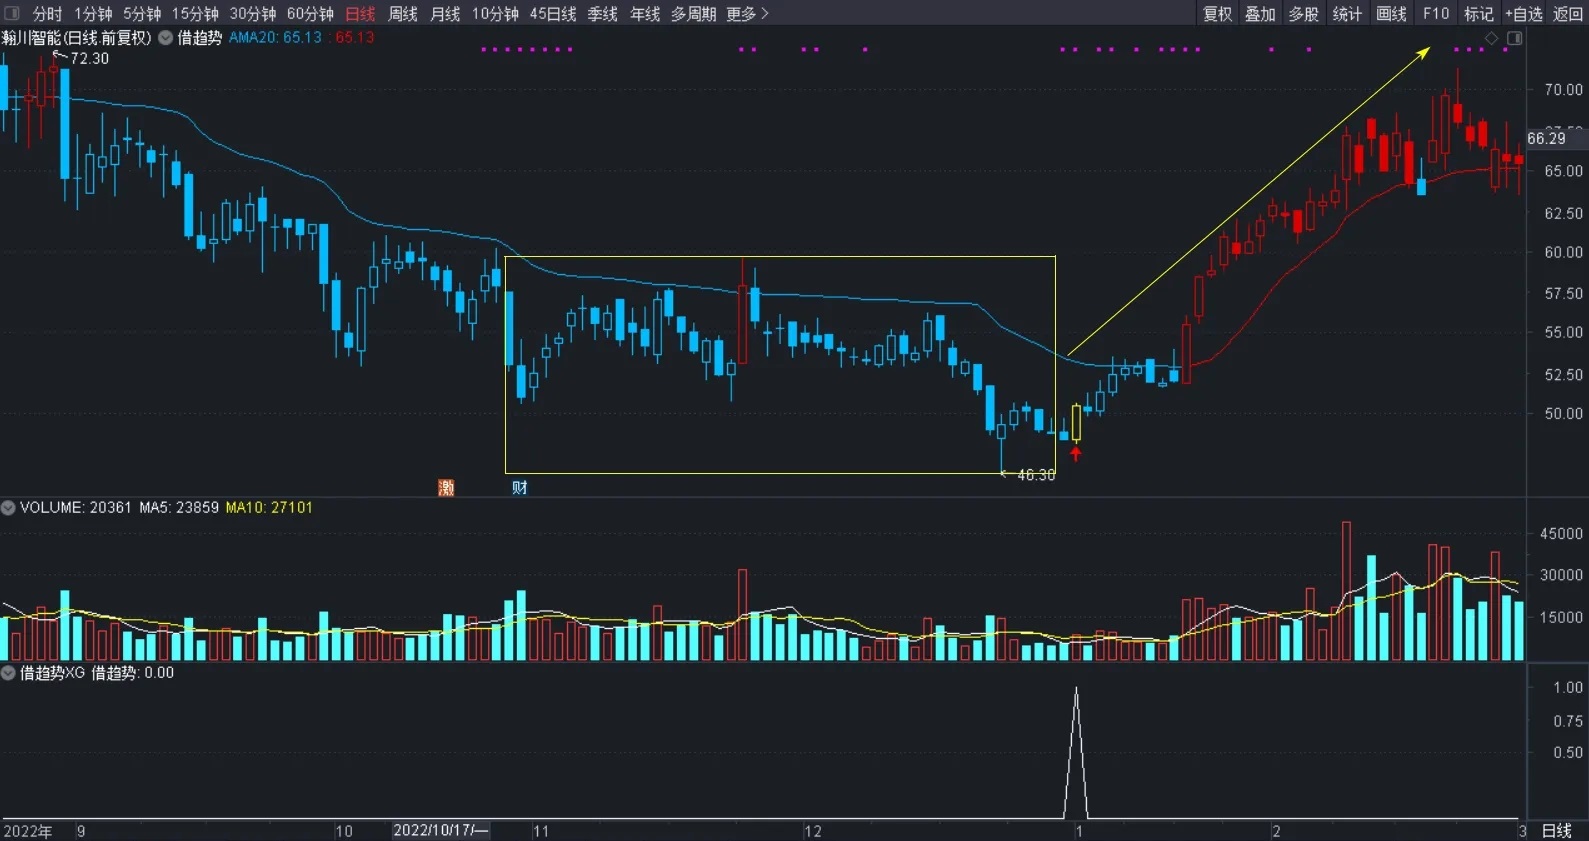
Task: Select the 日线 daily tab
Action: coord(360,14)
